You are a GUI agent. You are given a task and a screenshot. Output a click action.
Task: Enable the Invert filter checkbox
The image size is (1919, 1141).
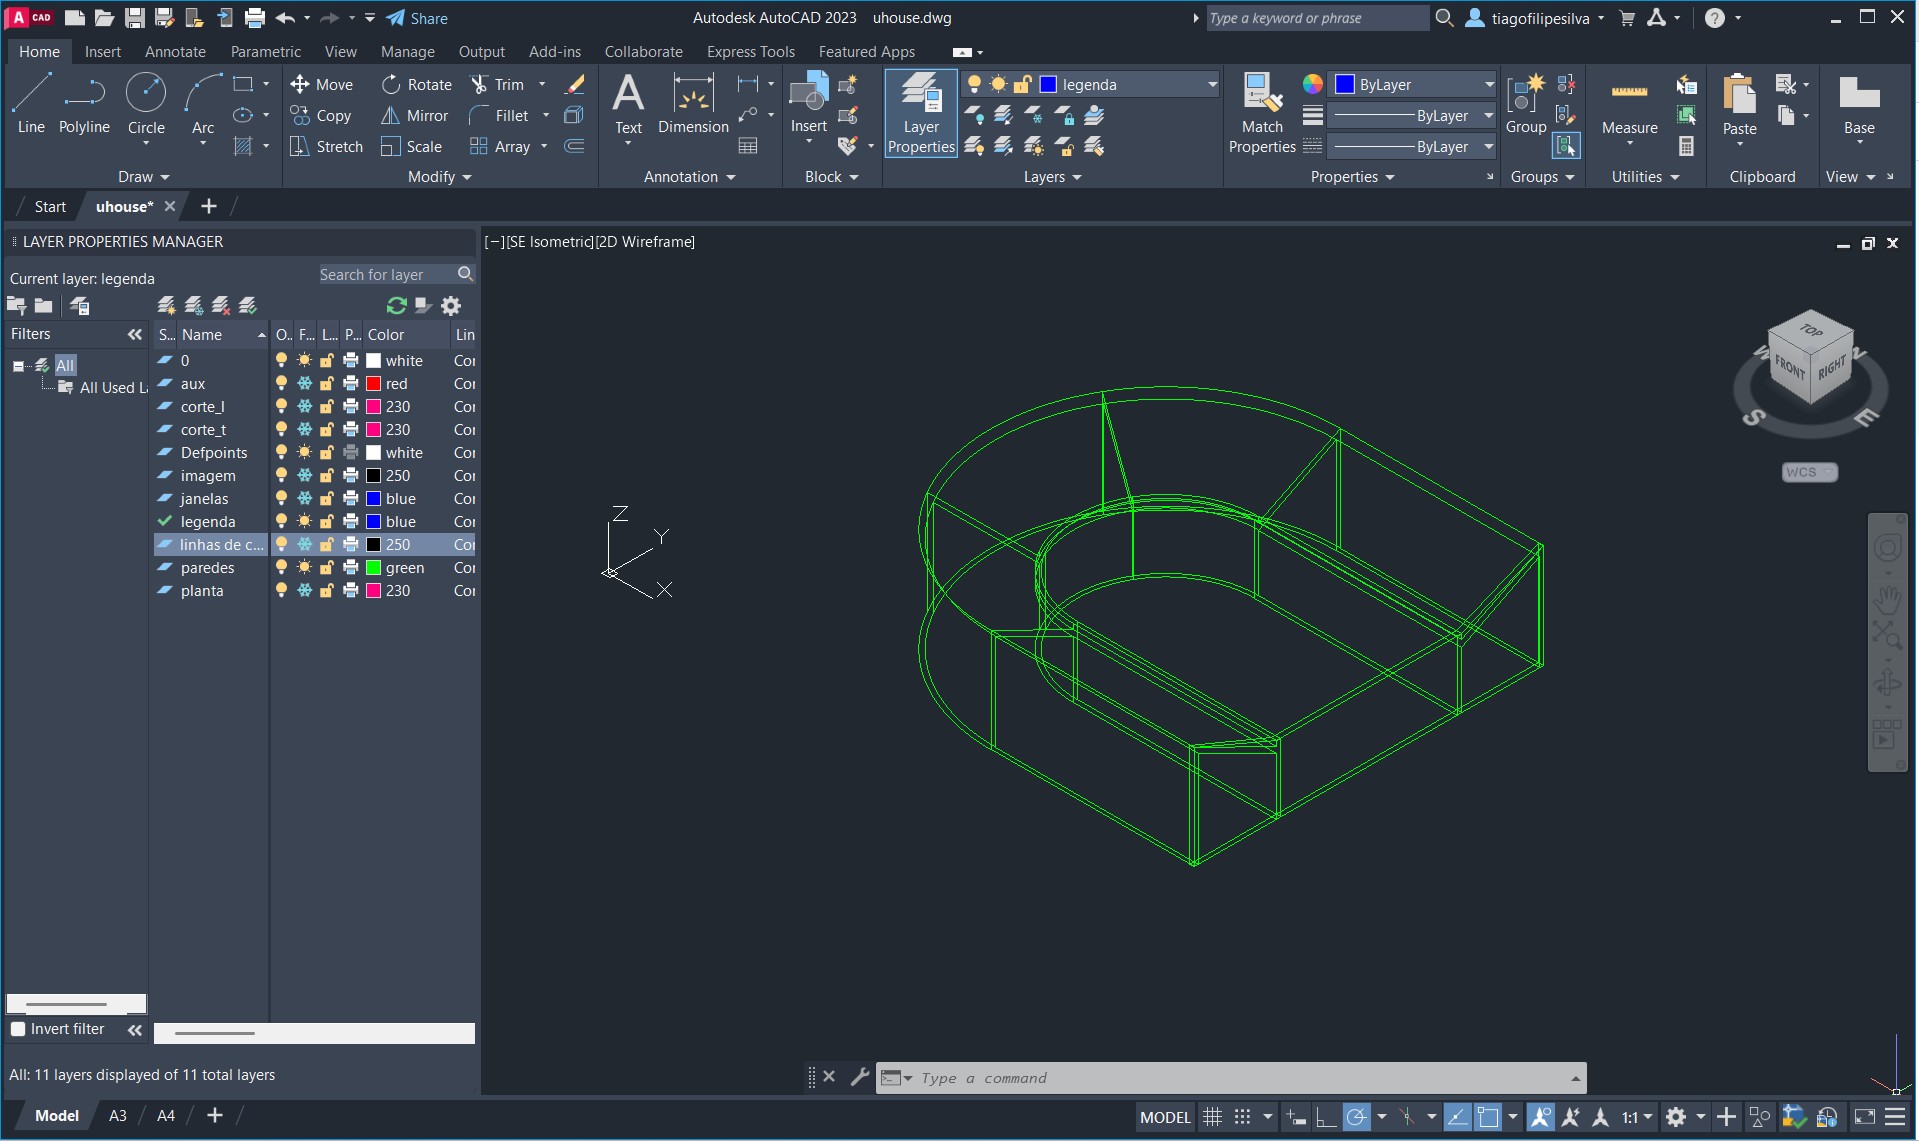point(18,1029)
